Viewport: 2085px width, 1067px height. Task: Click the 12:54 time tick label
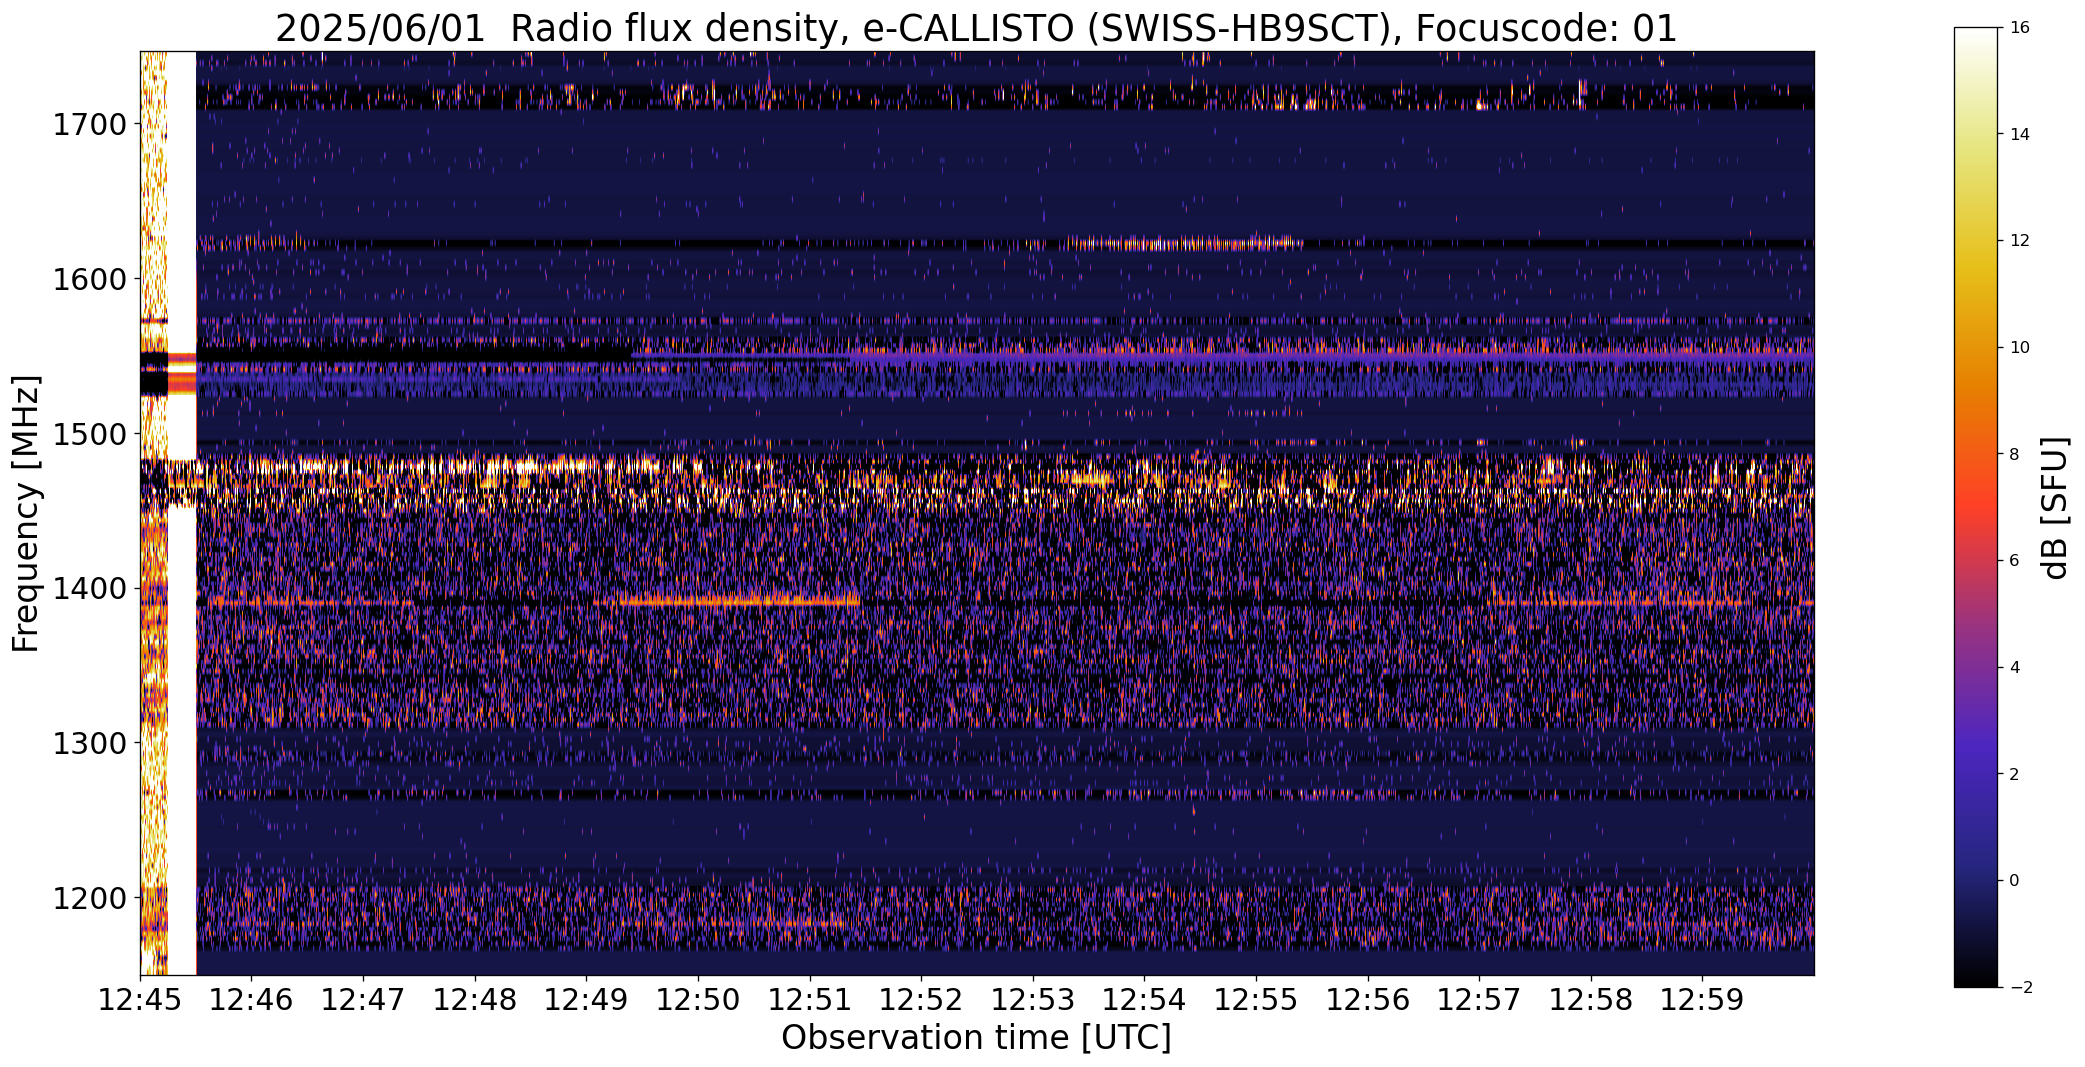[1145, 1000]
